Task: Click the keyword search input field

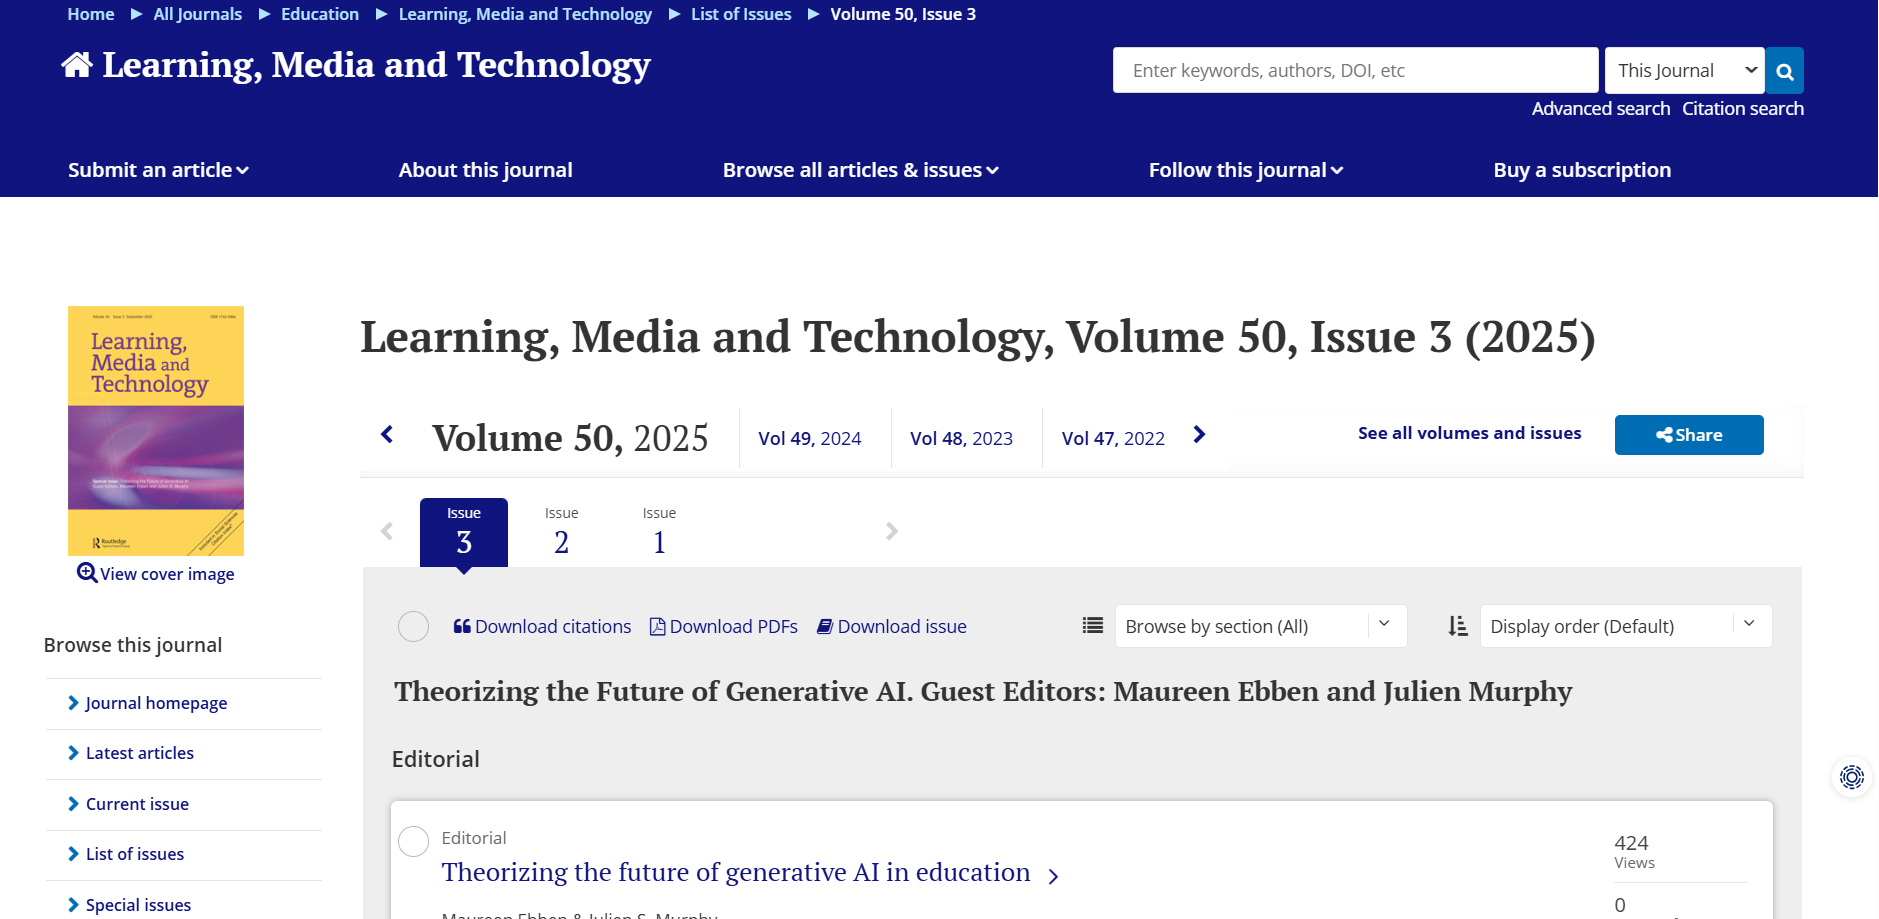Action: 1355,71
